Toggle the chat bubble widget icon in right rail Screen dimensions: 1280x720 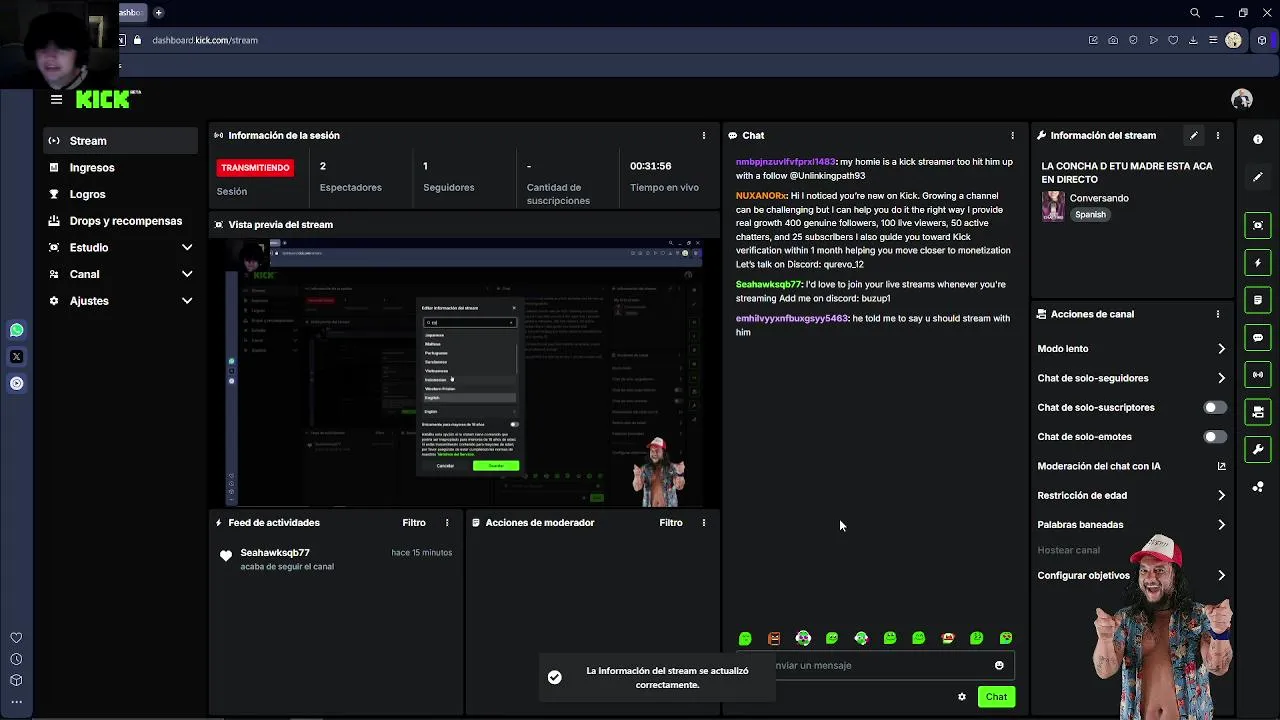pos(1258,337)
